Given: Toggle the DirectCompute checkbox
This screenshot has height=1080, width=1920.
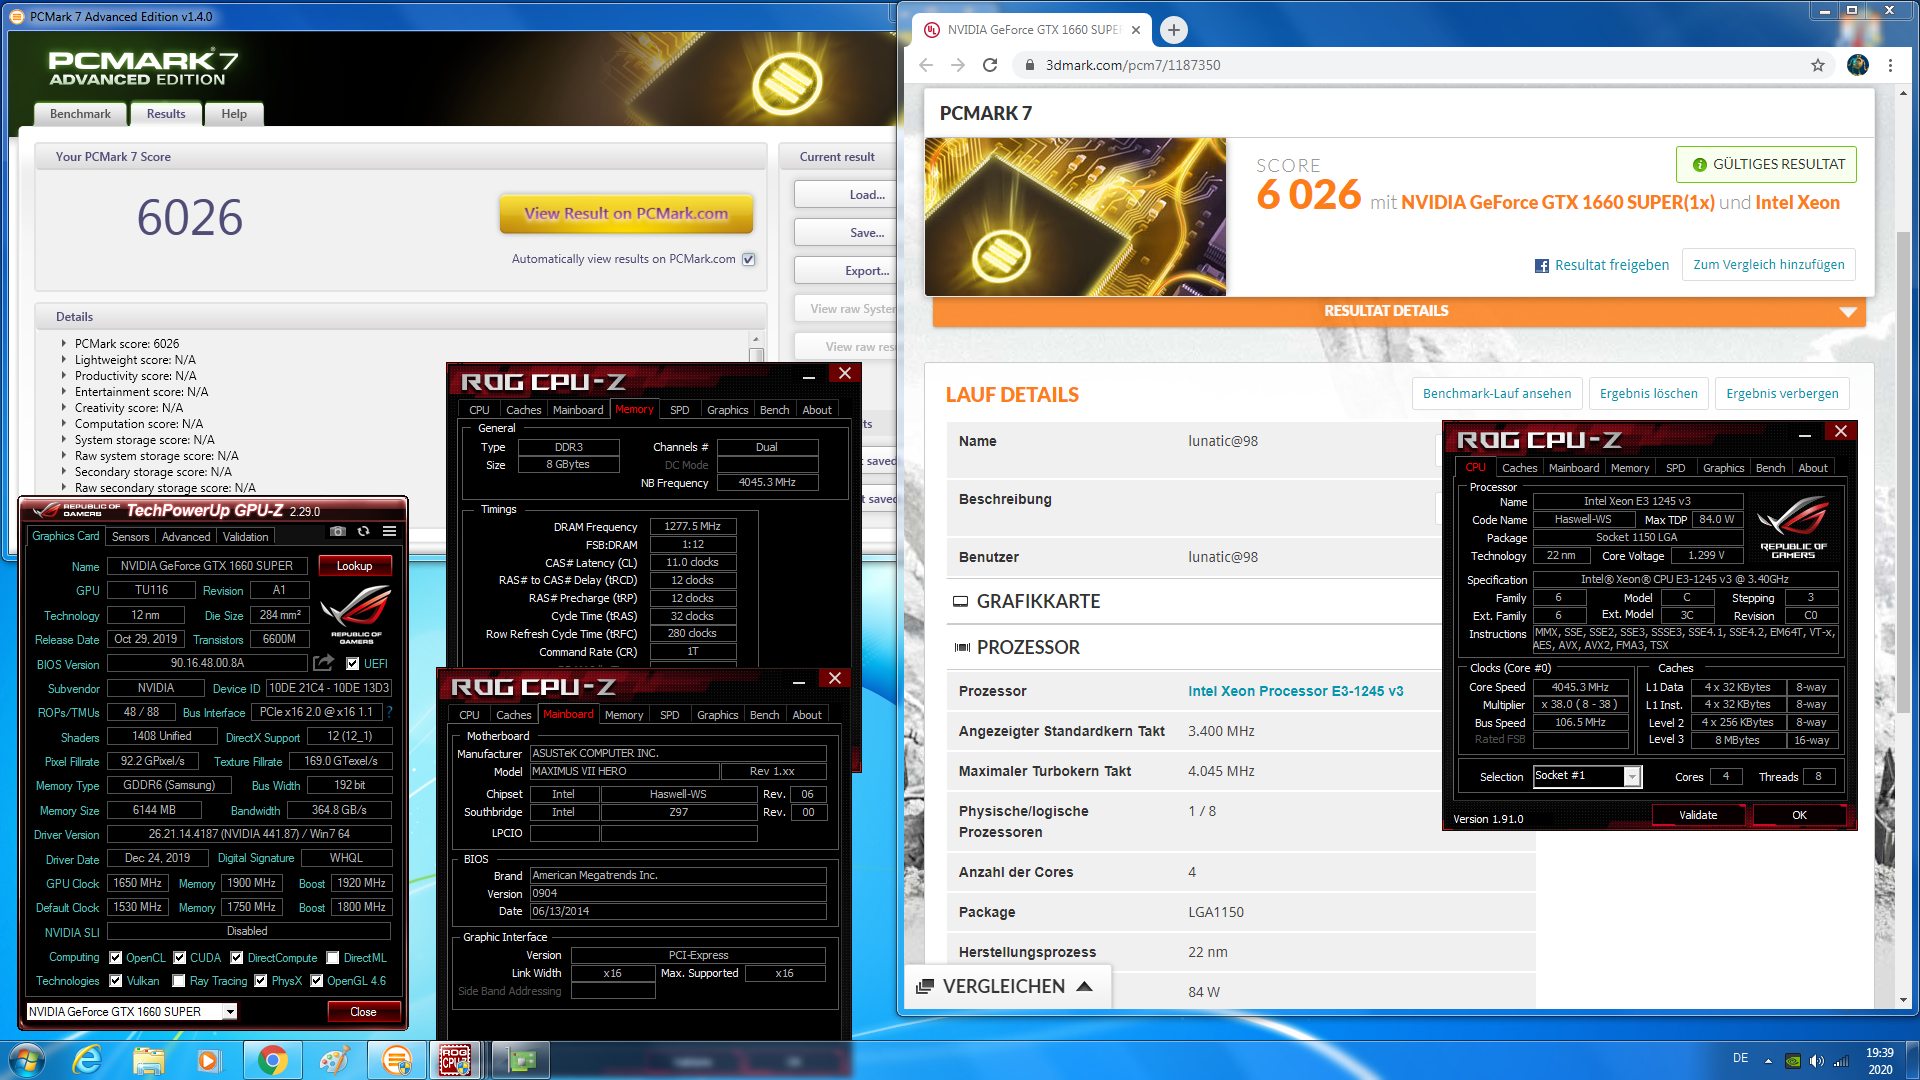Looking at the screenshot, I should coord(237,957).
